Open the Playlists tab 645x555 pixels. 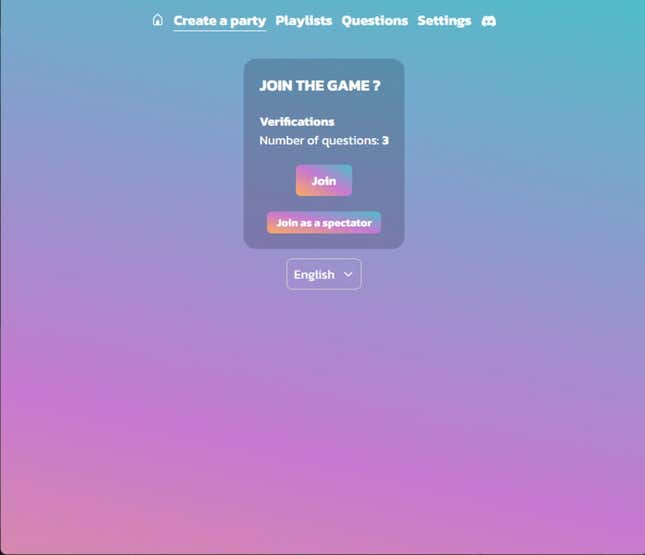tap(304, 21)
